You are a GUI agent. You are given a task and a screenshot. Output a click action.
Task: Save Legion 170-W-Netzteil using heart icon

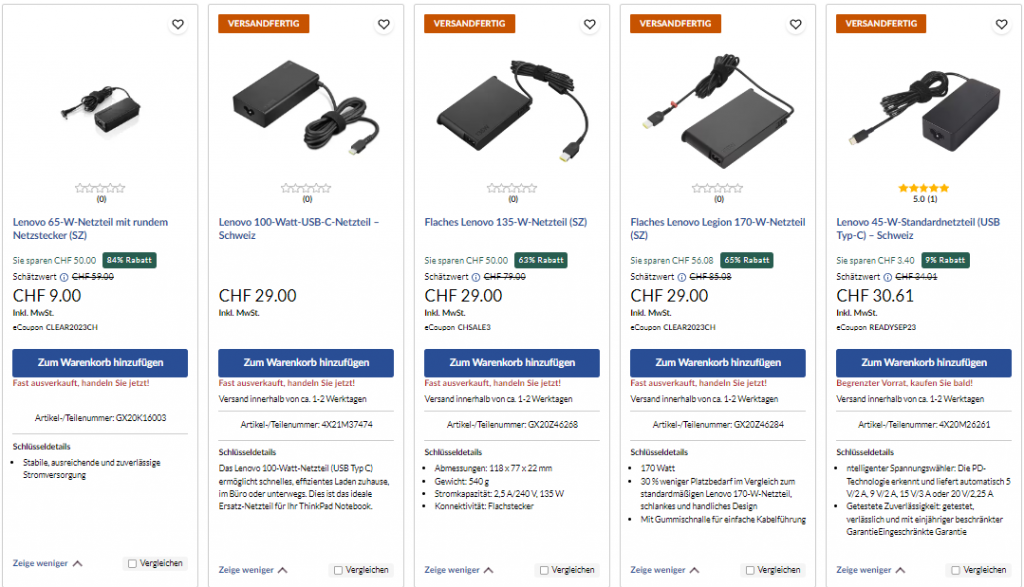(x=795, y=25)
